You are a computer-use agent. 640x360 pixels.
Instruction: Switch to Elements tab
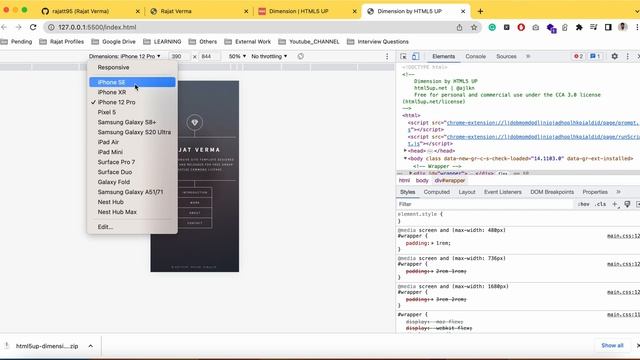point(443,56)
